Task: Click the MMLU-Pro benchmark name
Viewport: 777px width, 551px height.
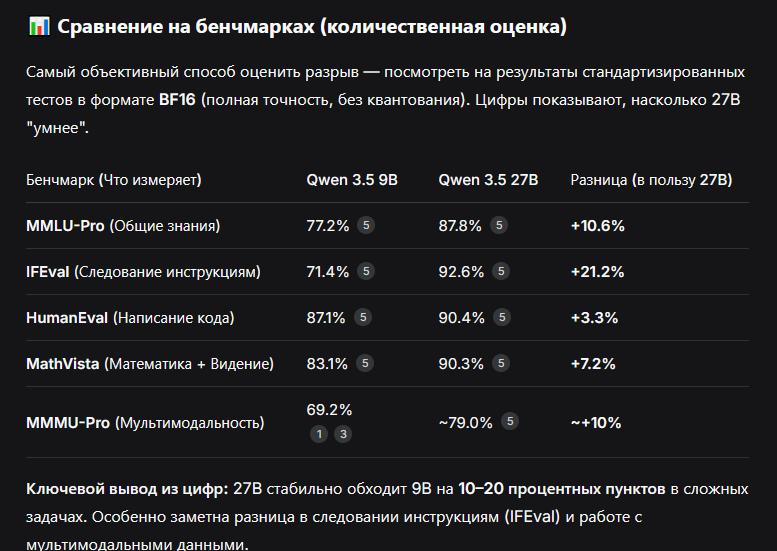Action: click(65, 225)
